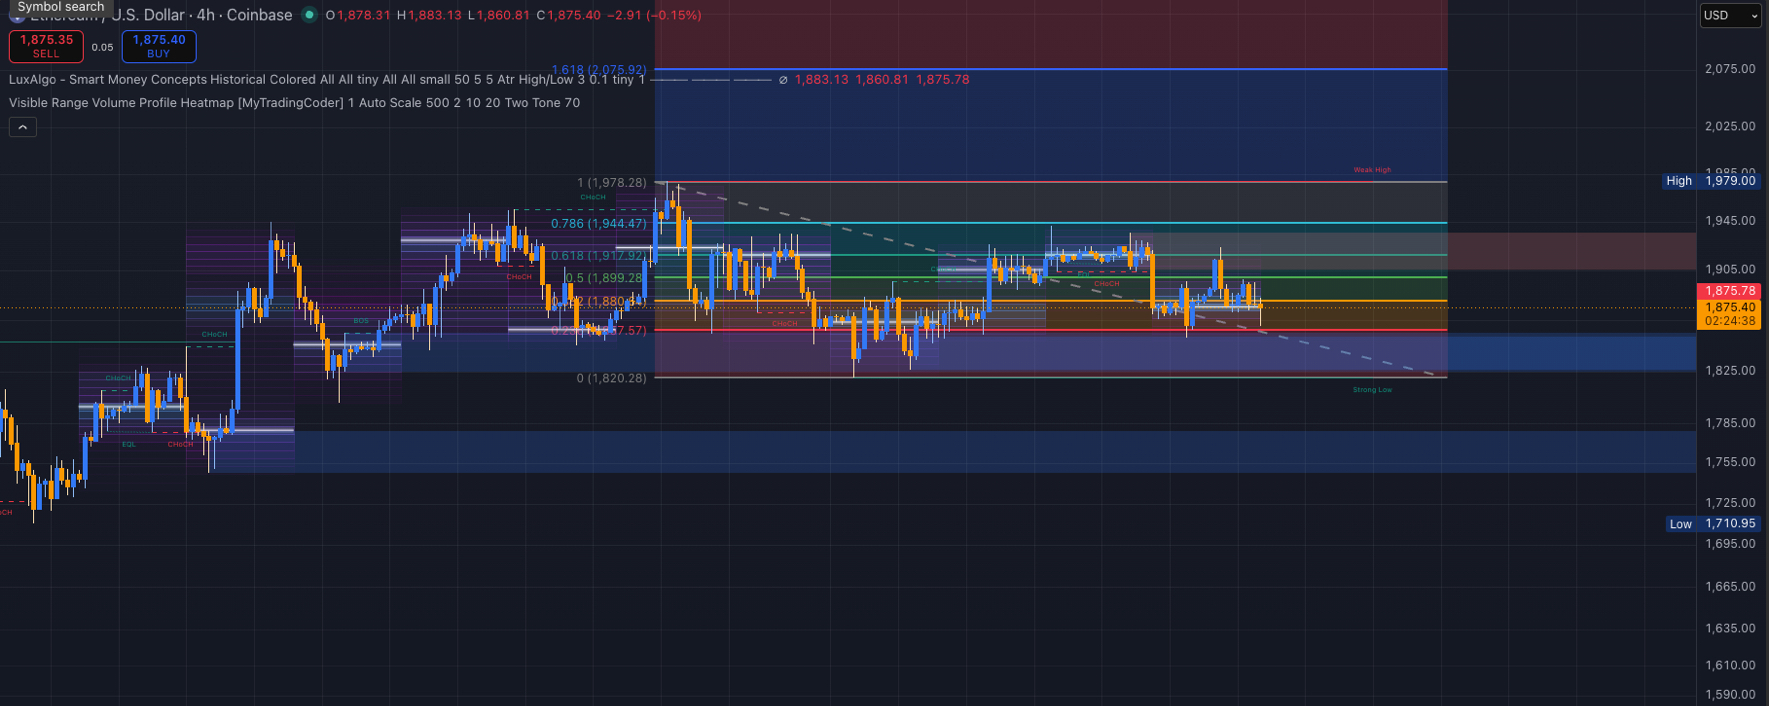Viewport: 1769px width, 706px height.
Task: Click the 1,905.00 price axis level
Action: [x=1730, y=269]
